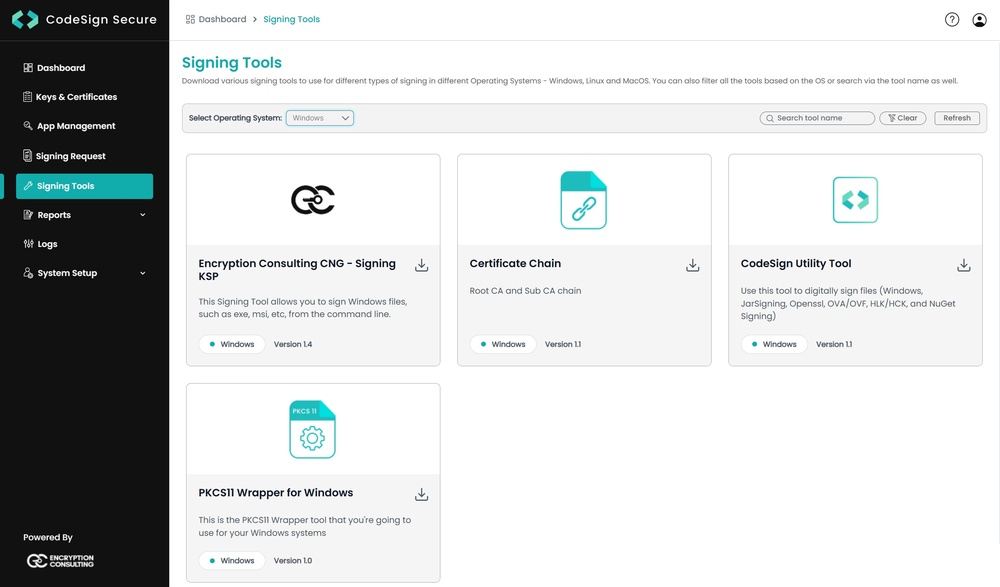Click the 'Powered By' label
Image resolution: width=1000 pixels, height=587 pixels.
(48, 537)
